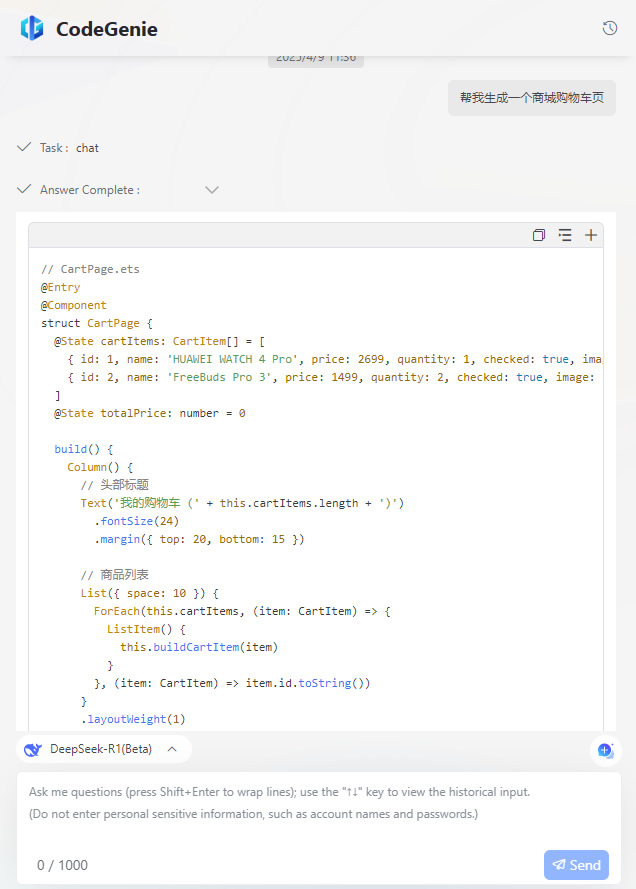636x889 pixels.
Task: Copy code block with copy icon
Action: pyautogui.click(x=539, y=235)
